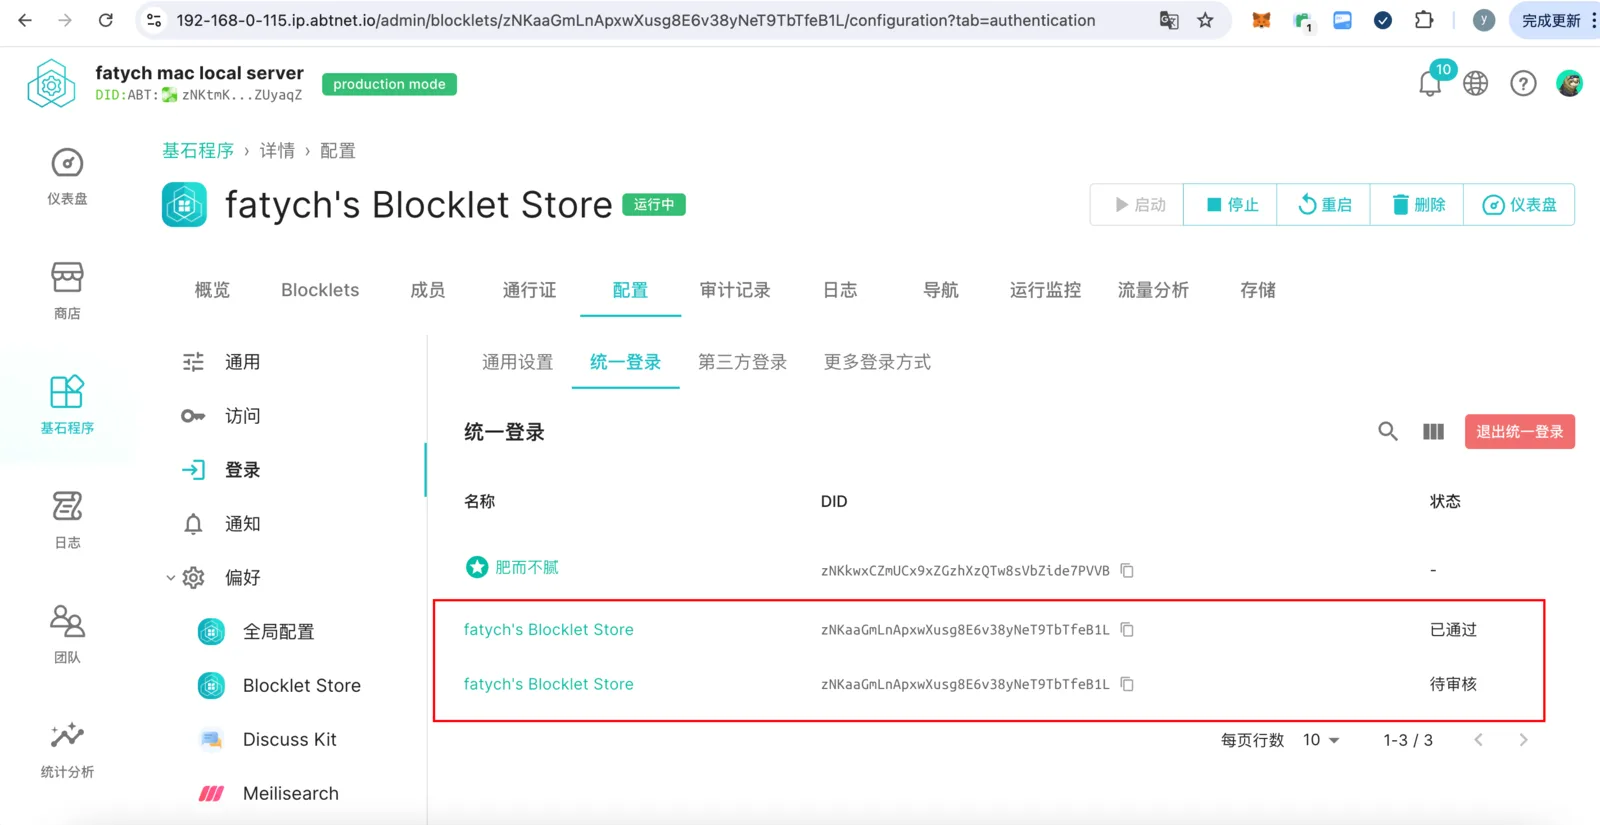1600x825 pixels.
Task: Switch to 成员 tab
Action: [428, 290]
